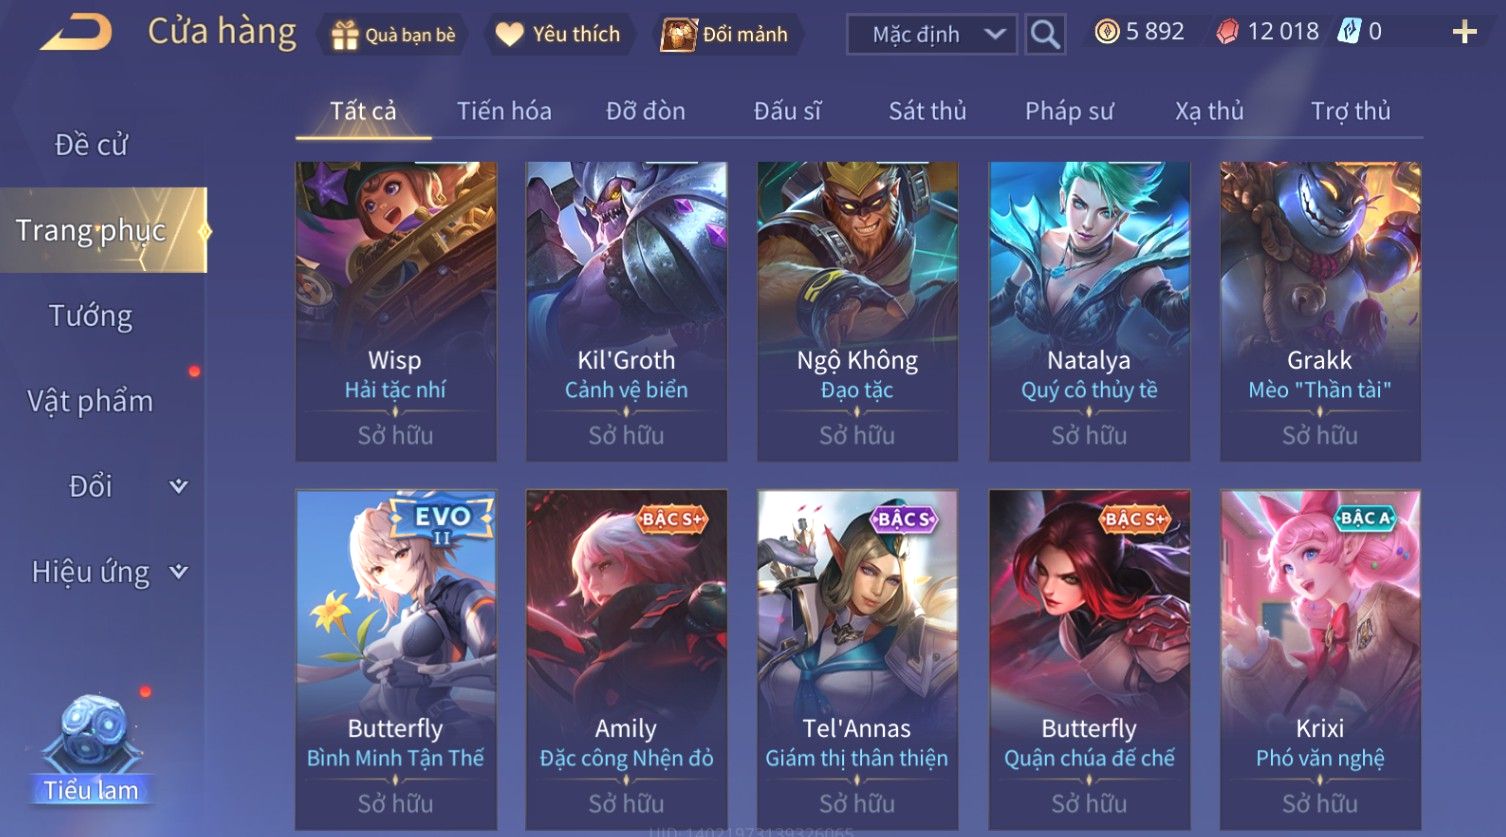1506x837 pixels.
Task: Open Đổi mảnh chest icon
Action: point(678,35)
